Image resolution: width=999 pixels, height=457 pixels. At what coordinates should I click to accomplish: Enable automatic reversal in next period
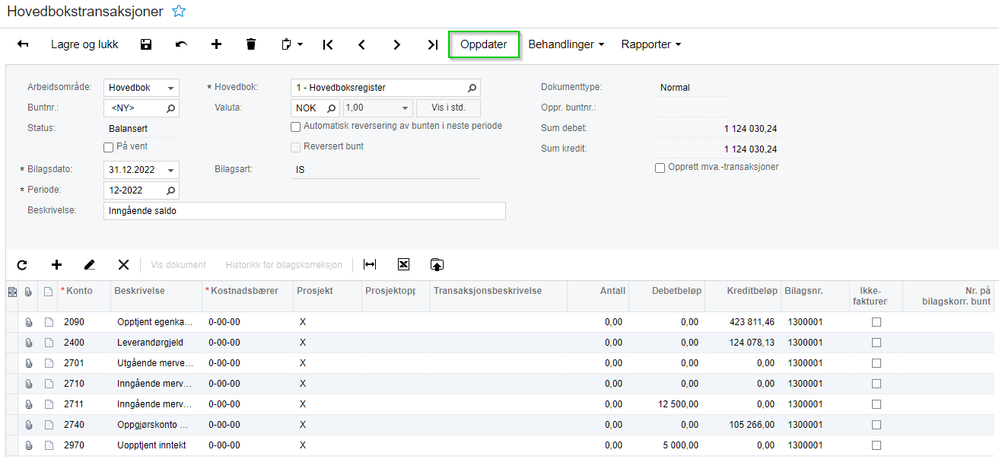point(296,127)
